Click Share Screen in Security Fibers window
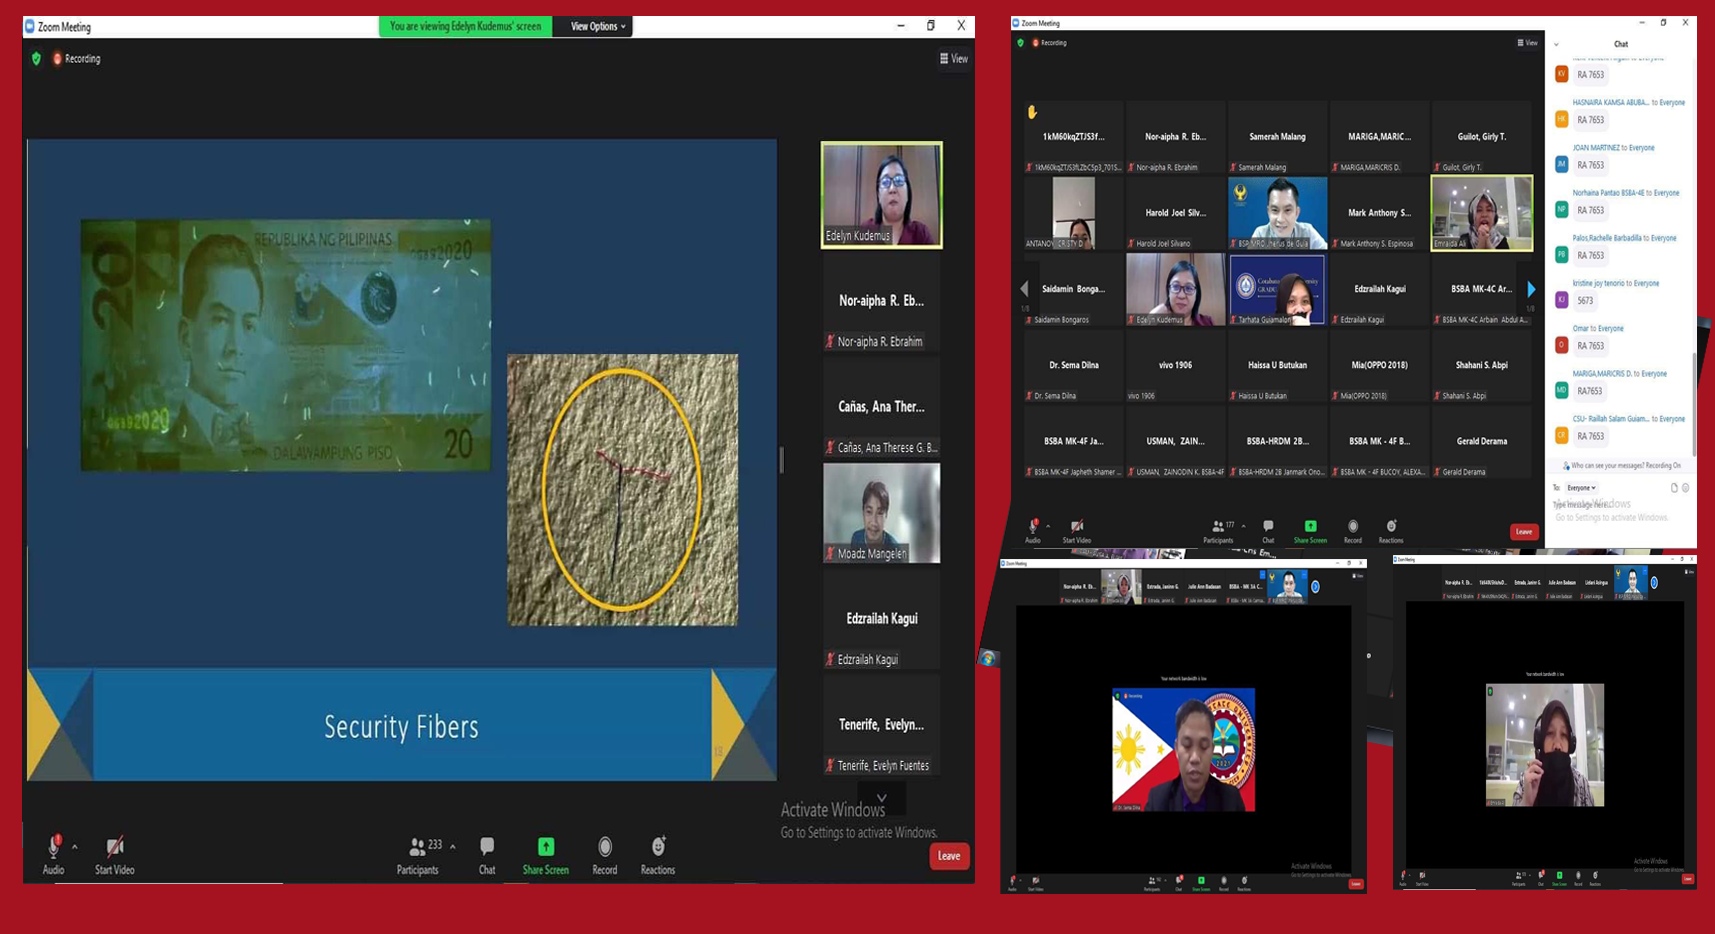Screen dimensions: 1715x934 click(x=545, y=855)
